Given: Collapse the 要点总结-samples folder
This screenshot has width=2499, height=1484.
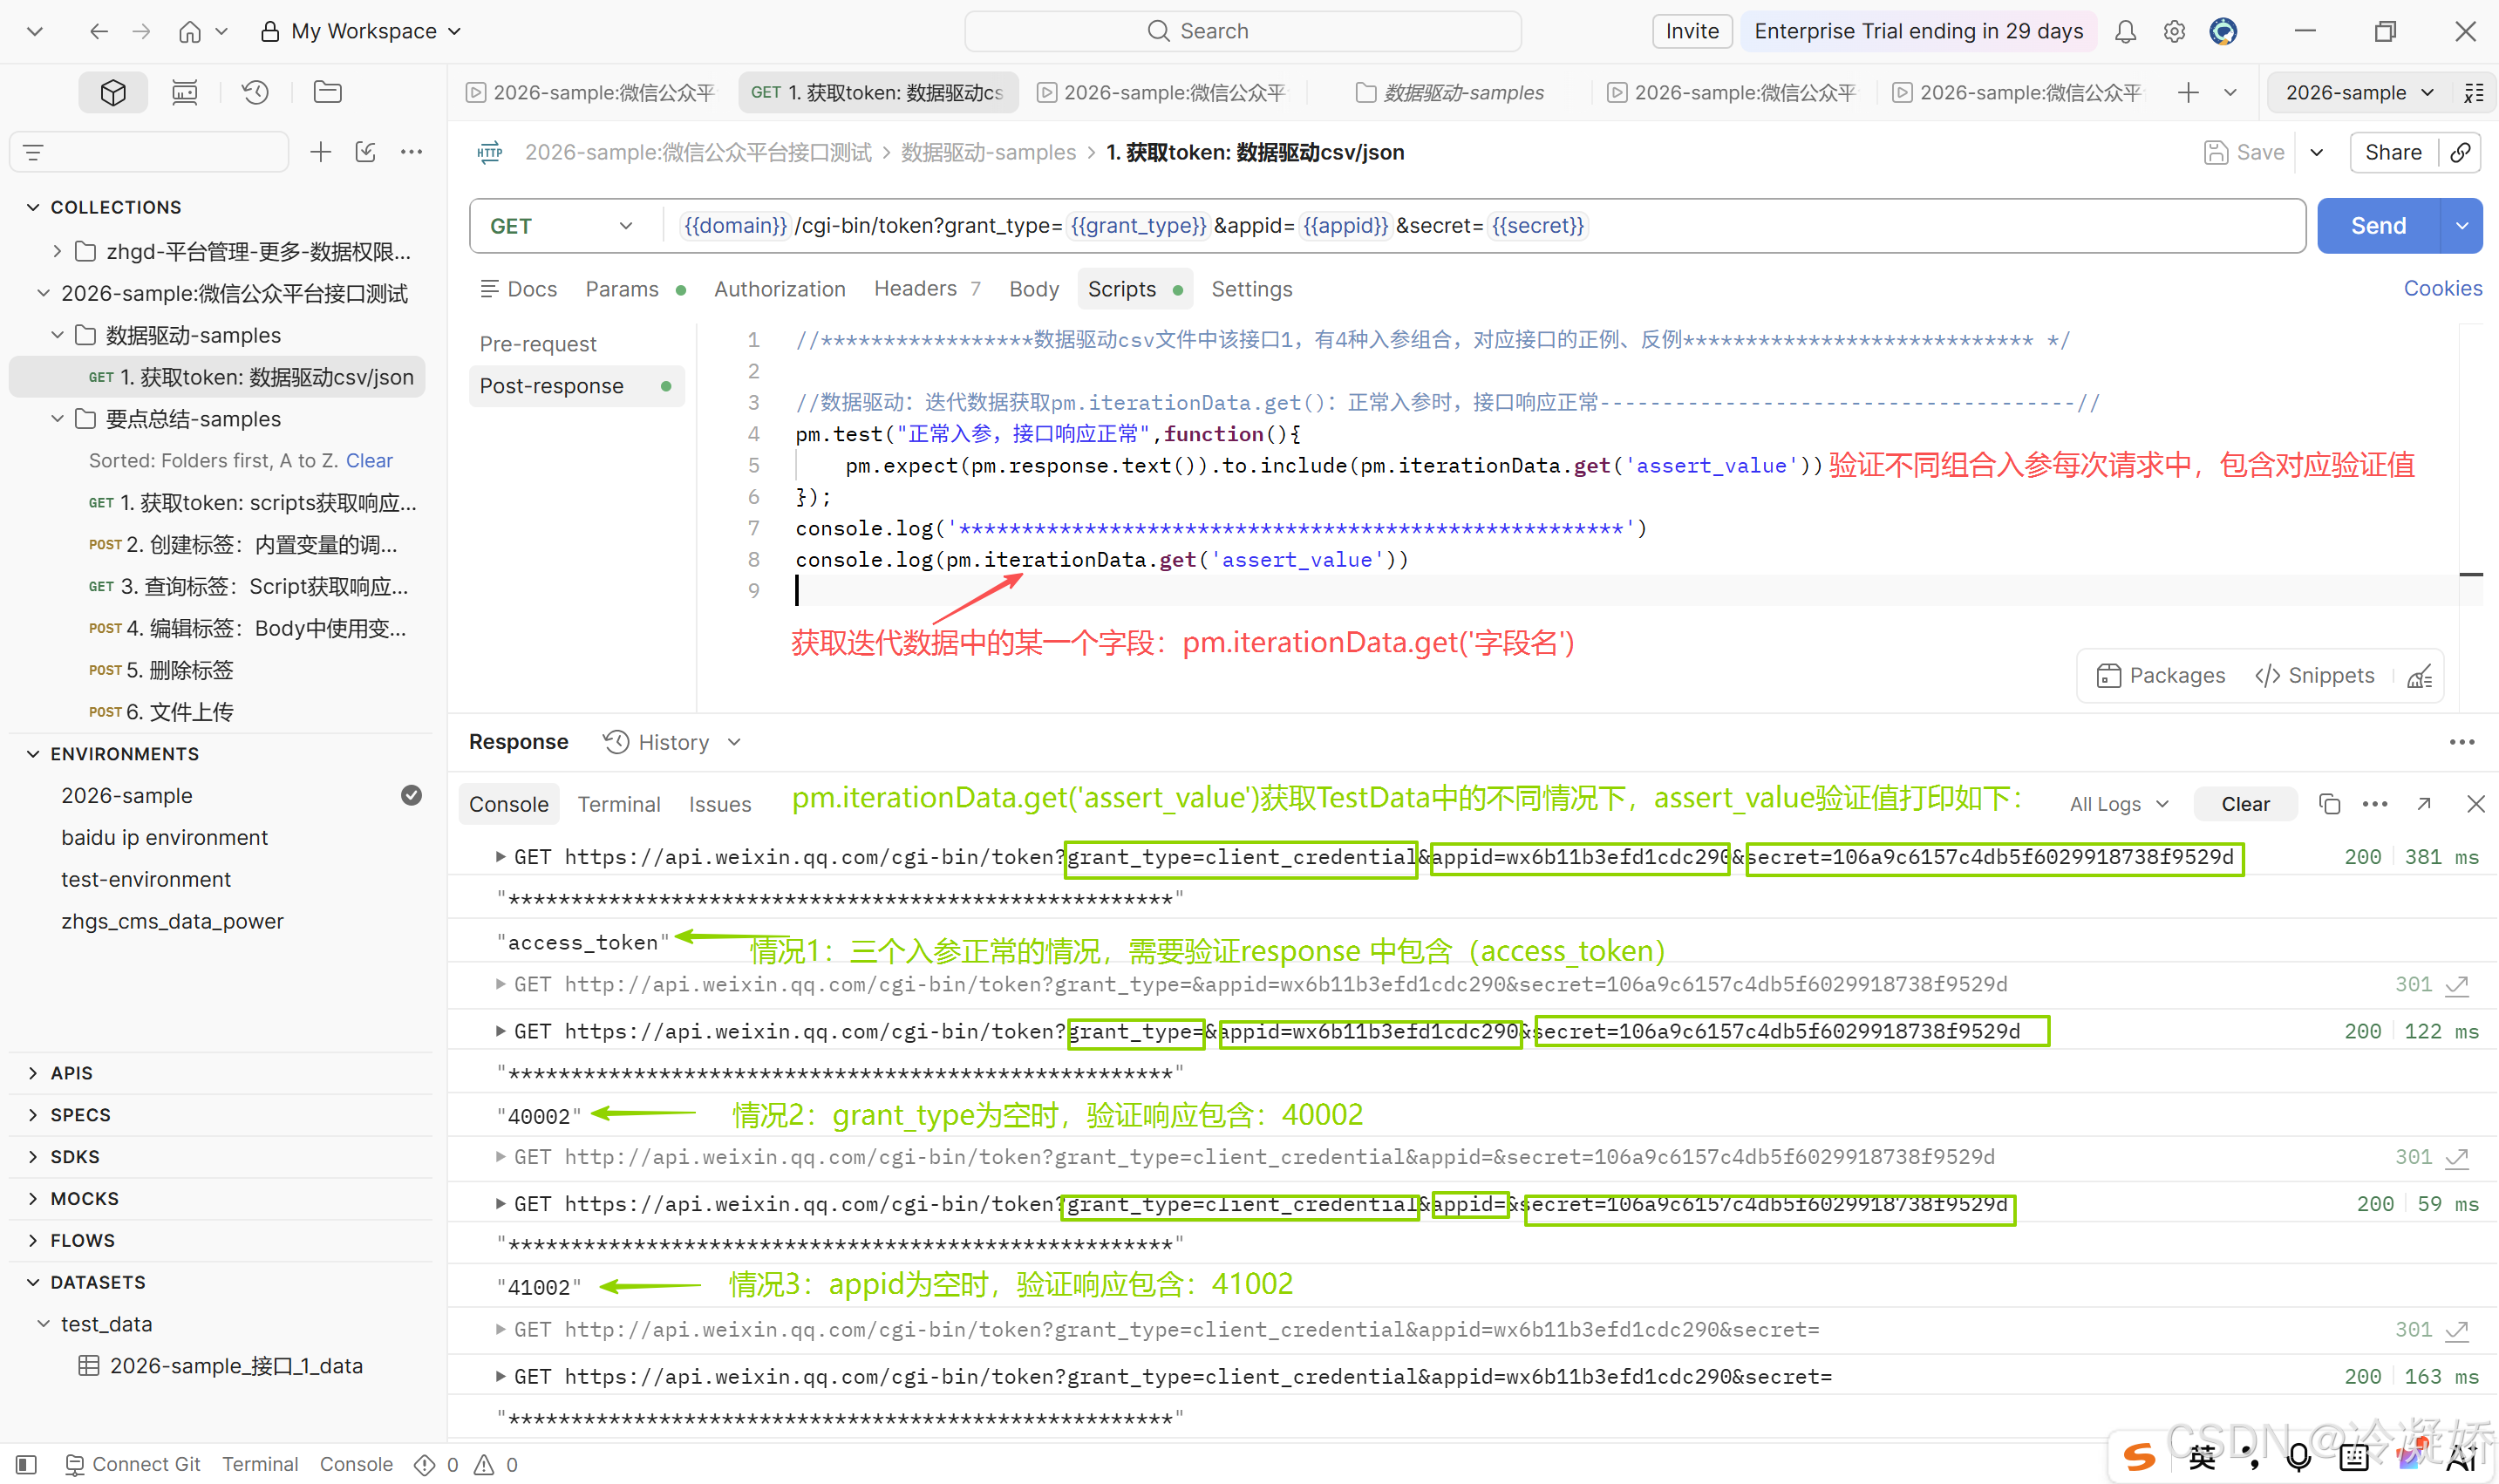Looking at the screenshot, I should (57, 419).
